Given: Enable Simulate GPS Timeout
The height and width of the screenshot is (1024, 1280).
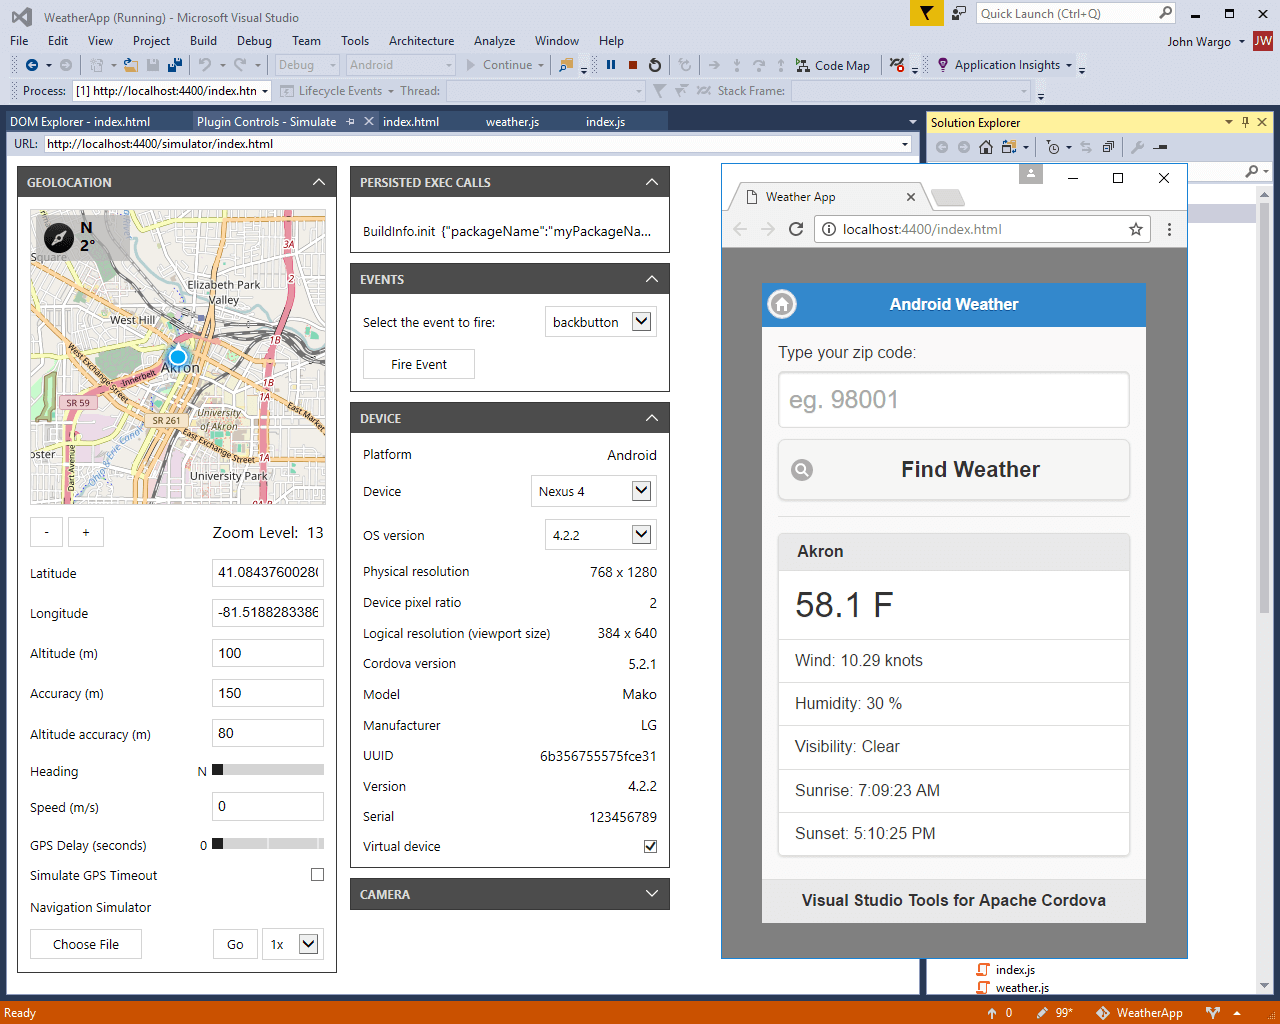Looking at the screenshot, I should point(317,874).
